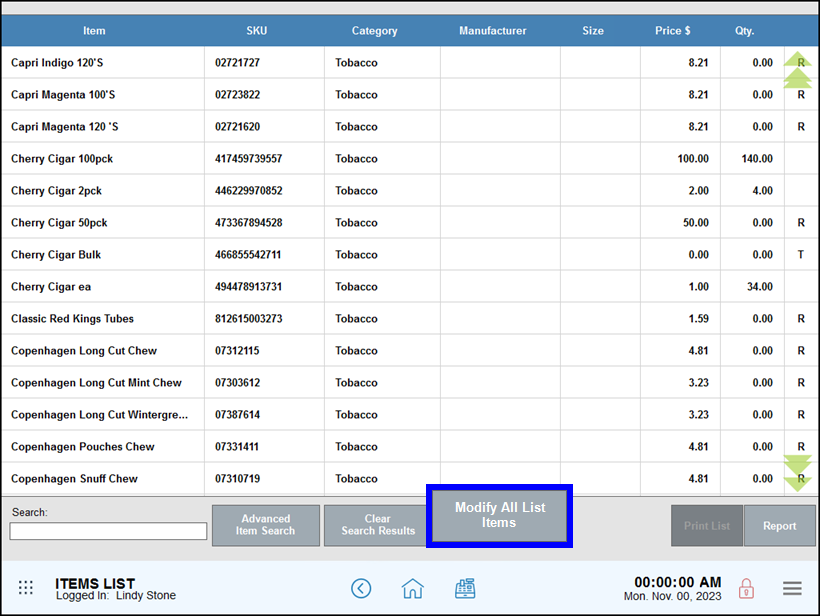Open the Report button
Image resolution: width=820 pixels, height=616 pixels.
[779, 526]
